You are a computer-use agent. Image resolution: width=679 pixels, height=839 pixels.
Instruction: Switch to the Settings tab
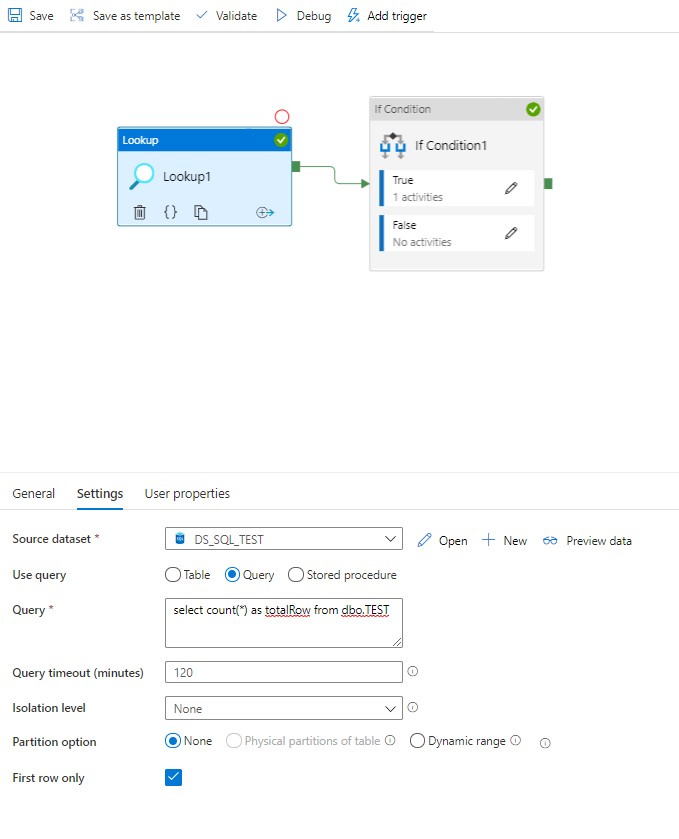click(x=100, y=493)
